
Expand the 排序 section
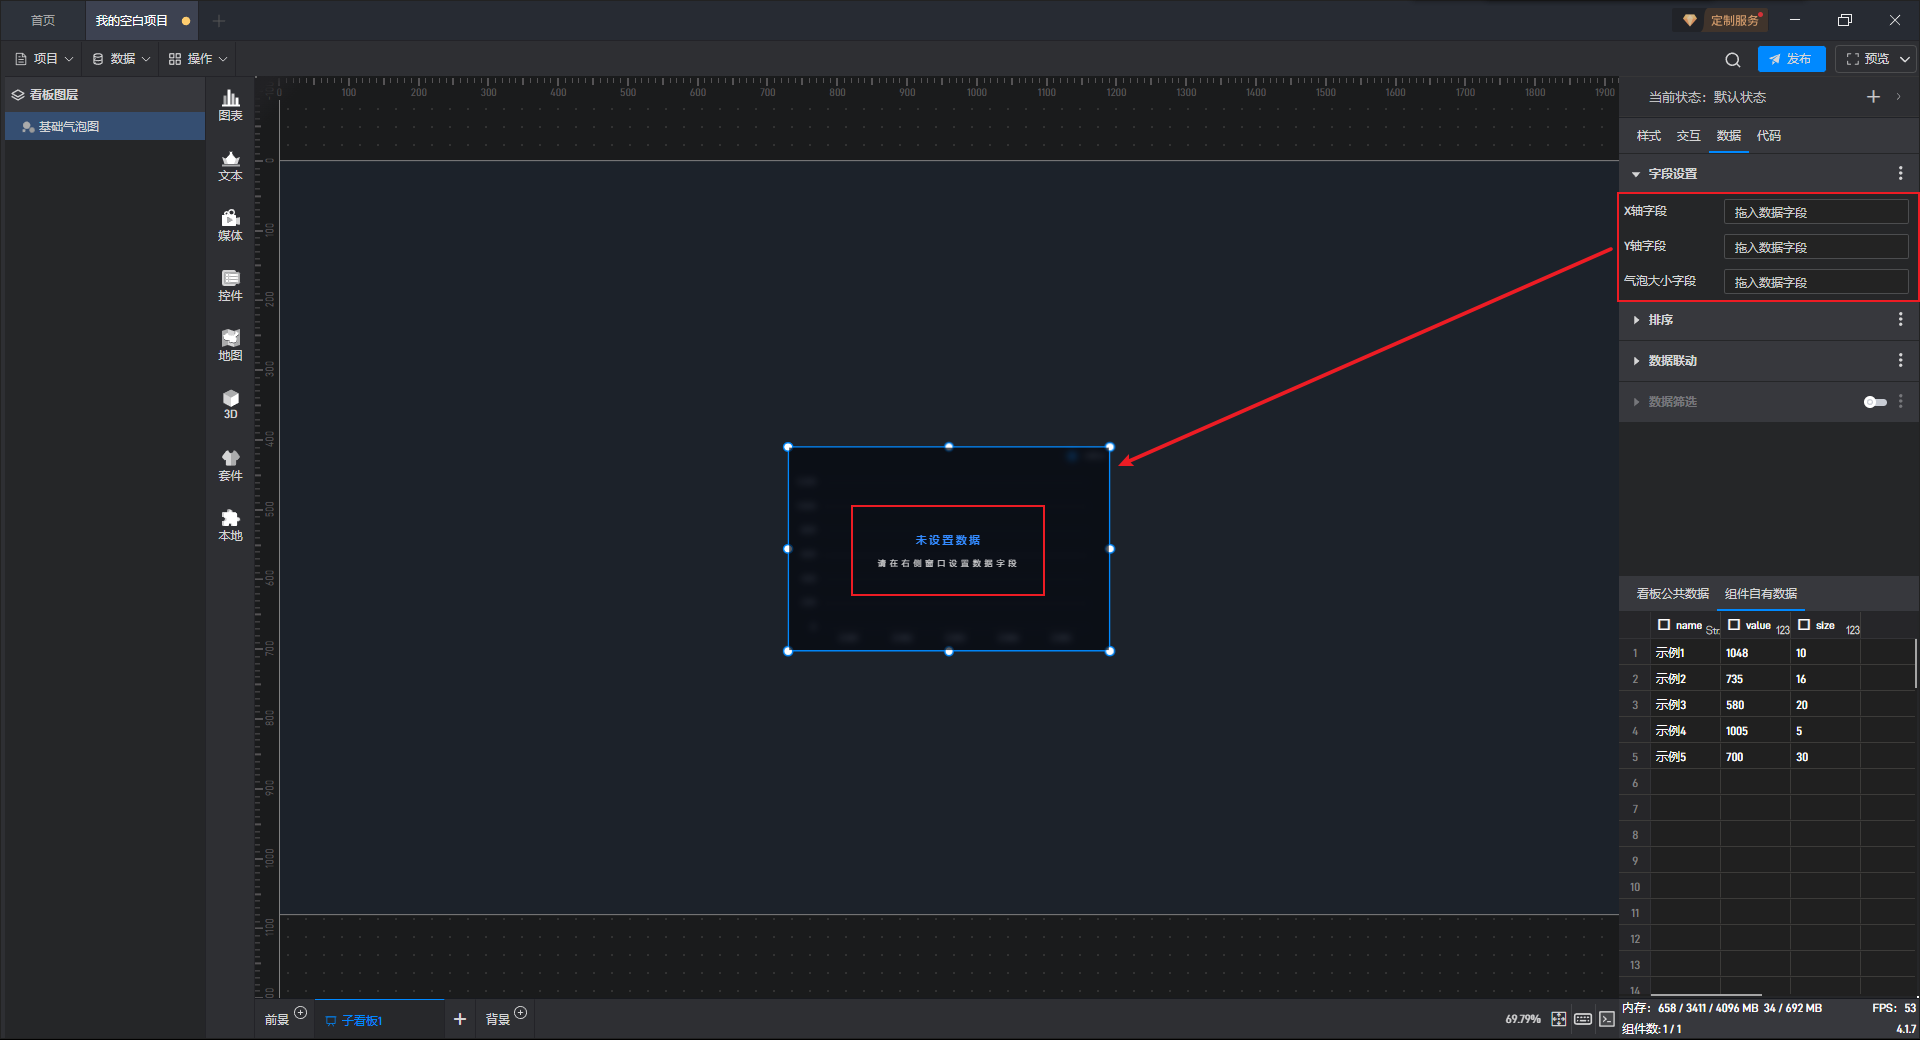point(1636,320)
